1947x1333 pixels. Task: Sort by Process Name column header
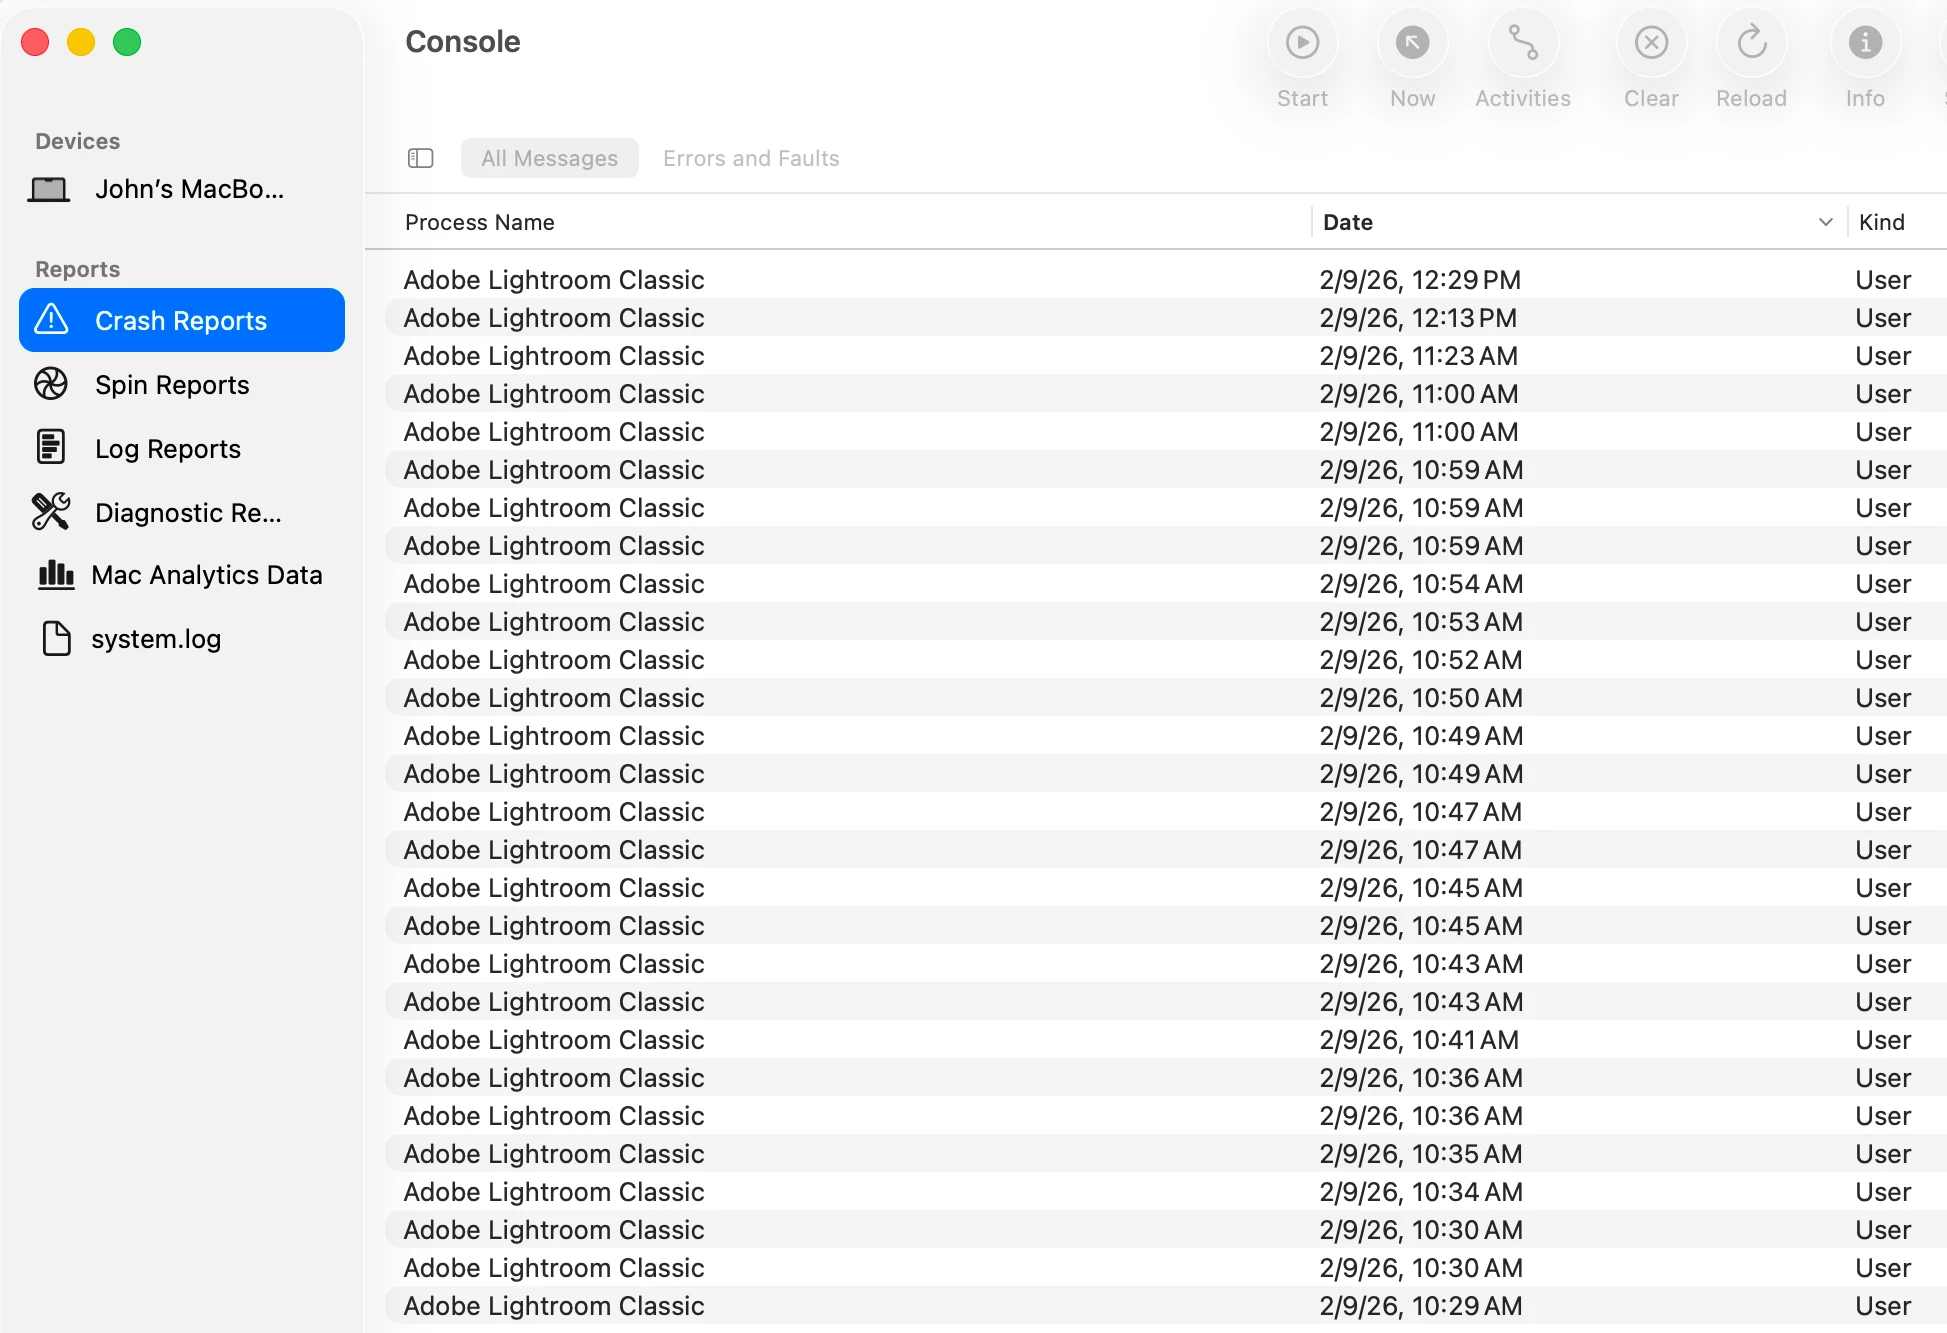tap(480, 222)
